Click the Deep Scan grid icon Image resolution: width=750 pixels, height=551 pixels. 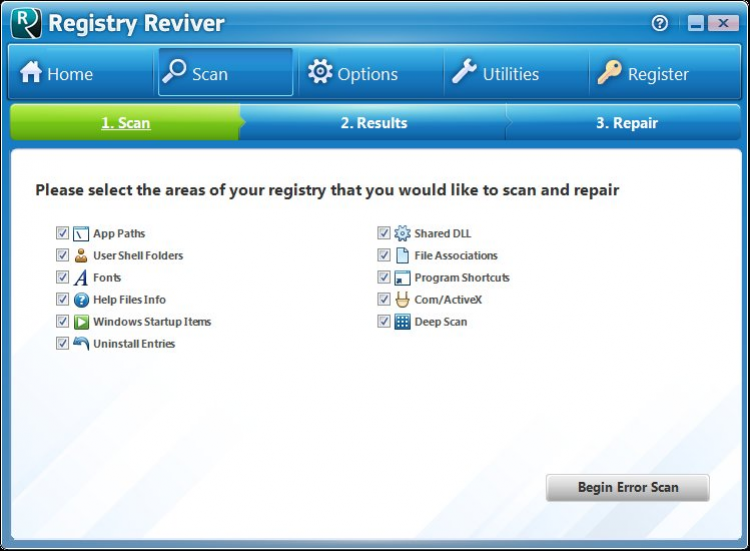tap(402, 321)
